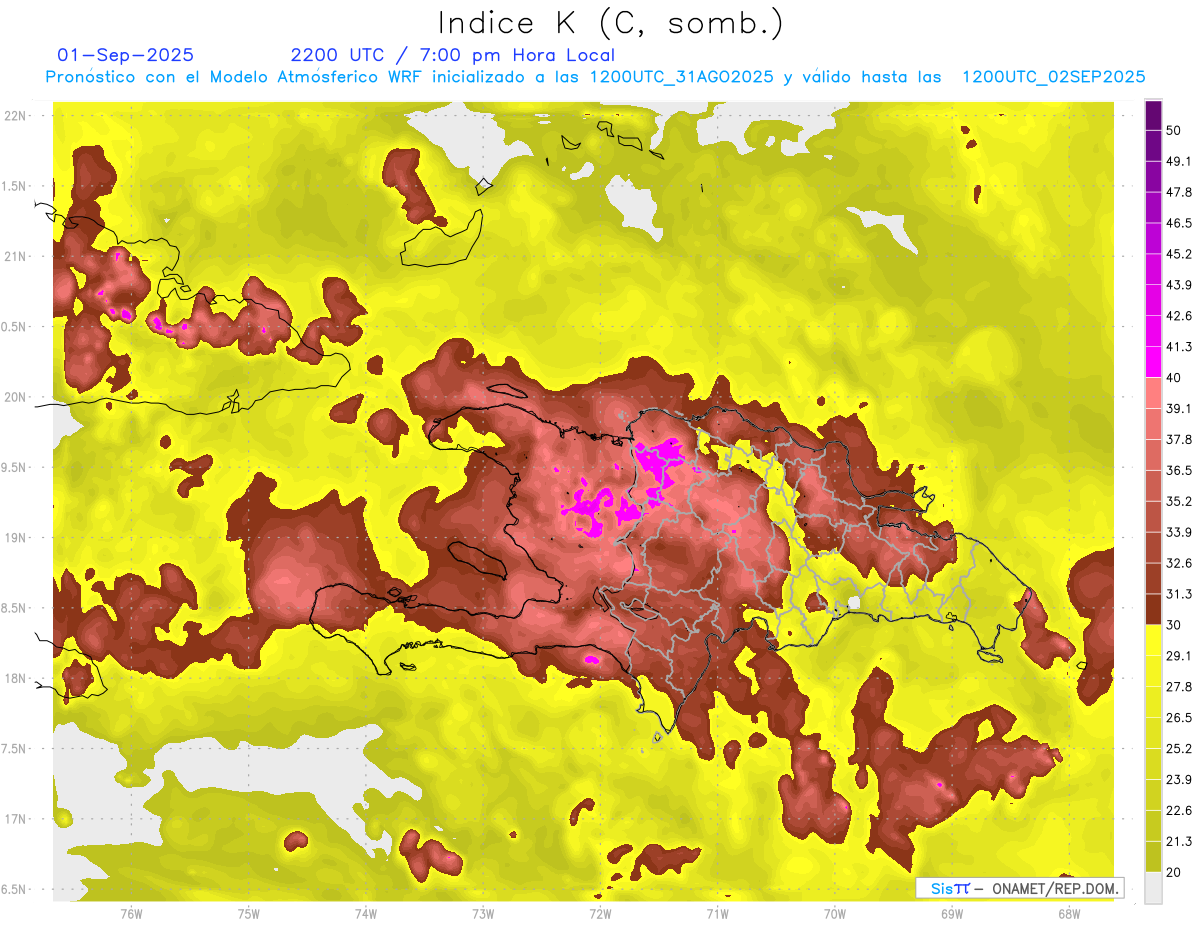Viewport: 1200px width, 927px height.
Task: Click the legend value "23.9"
Action: [x=1178, y=780]
